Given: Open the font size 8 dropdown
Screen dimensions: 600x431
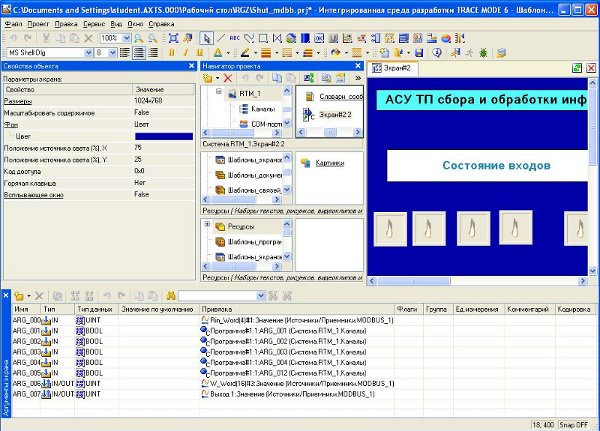Looking at the screenshot, I should pos(112,53).
